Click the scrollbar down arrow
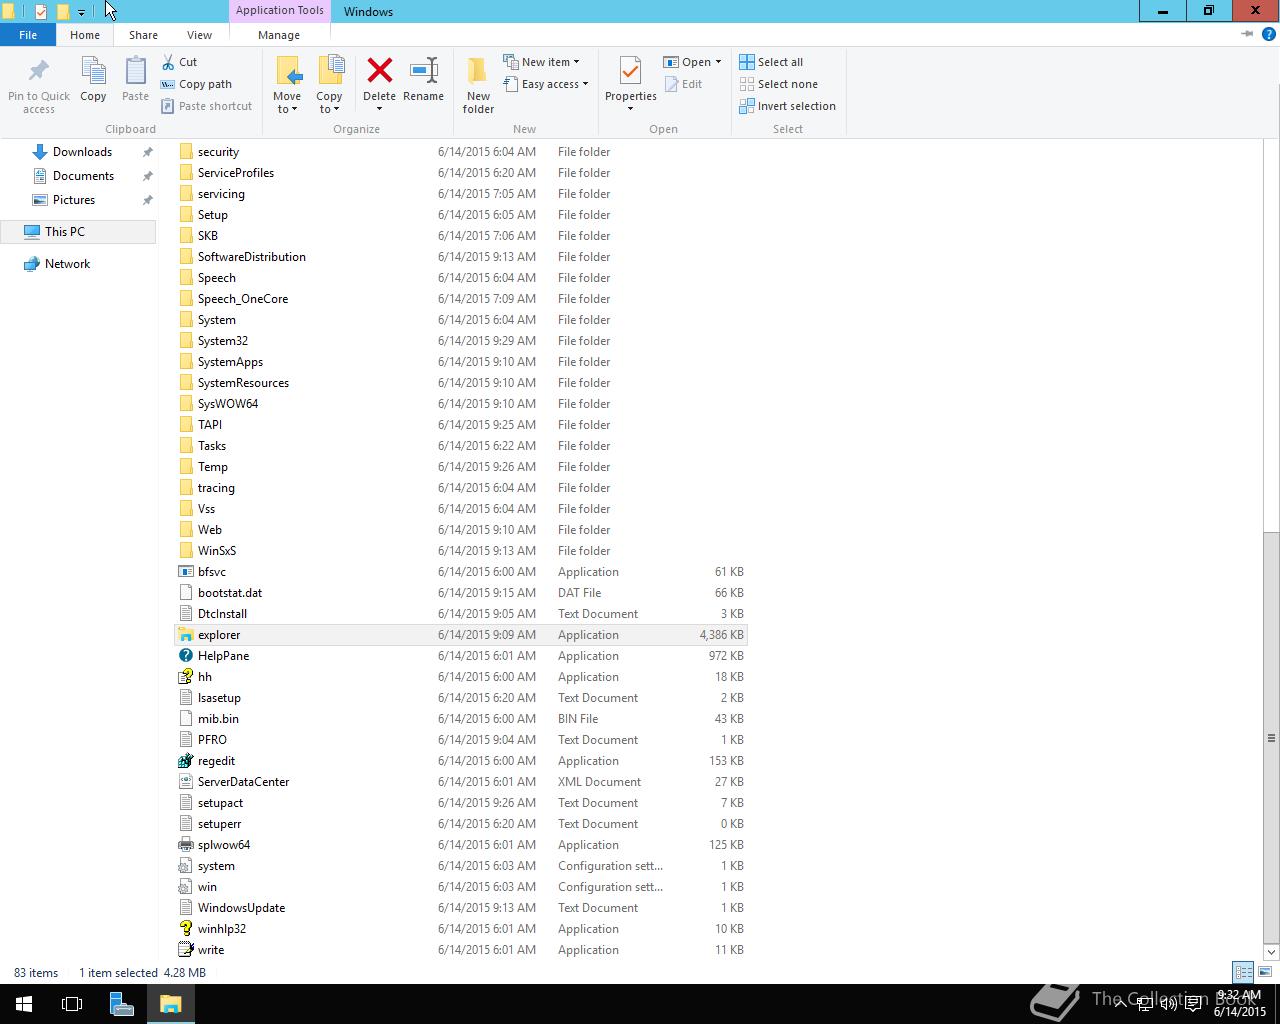Screen dimensions: 1280x1024 (x=1271, y=952)
